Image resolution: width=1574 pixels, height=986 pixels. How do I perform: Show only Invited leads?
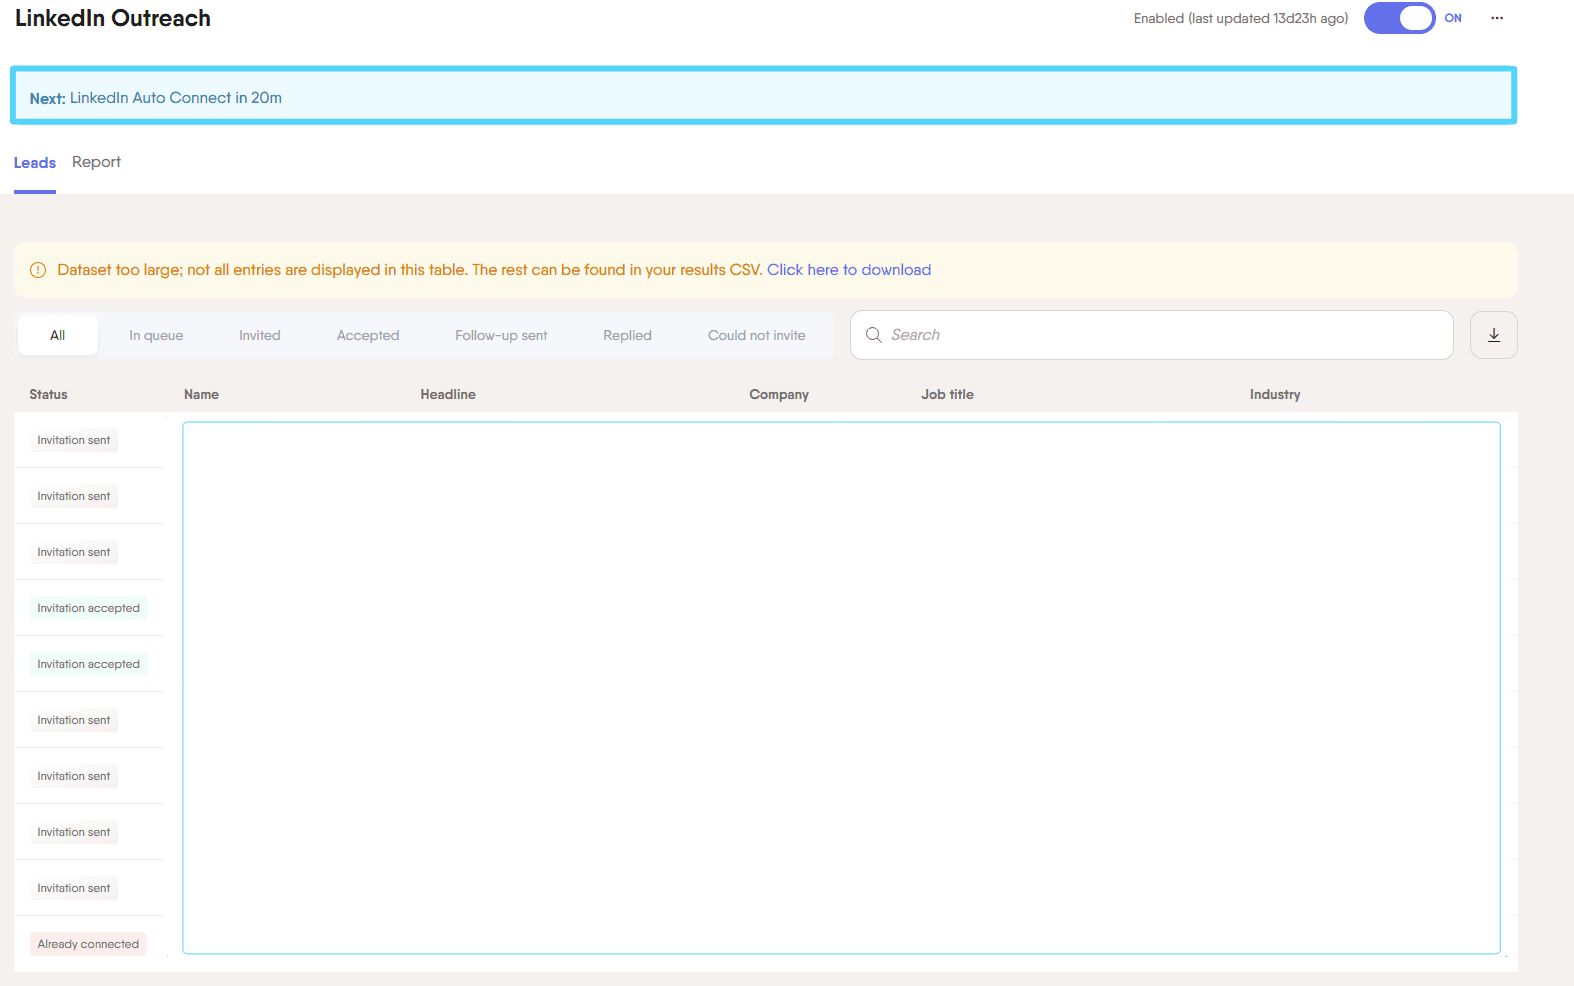pos(260,335)
